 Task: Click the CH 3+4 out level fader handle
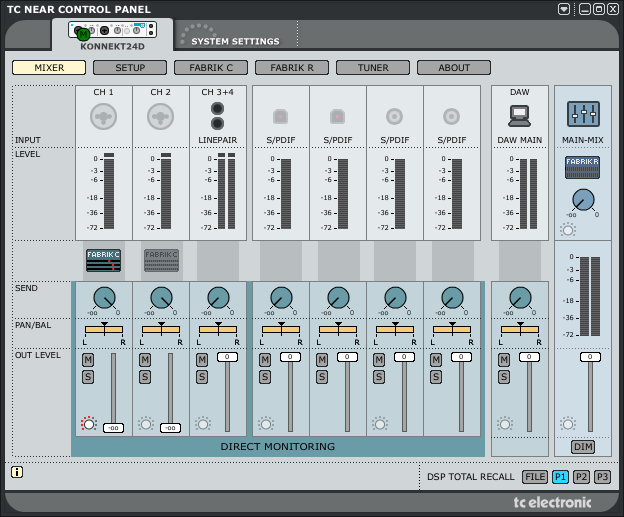[227, 357]
